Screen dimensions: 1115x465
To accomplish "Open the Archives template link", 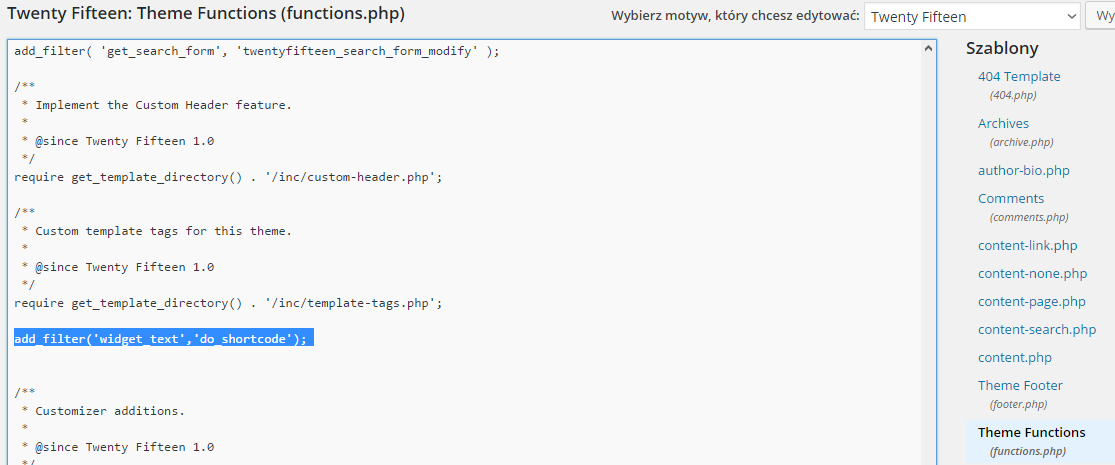I will [1003, 123].
